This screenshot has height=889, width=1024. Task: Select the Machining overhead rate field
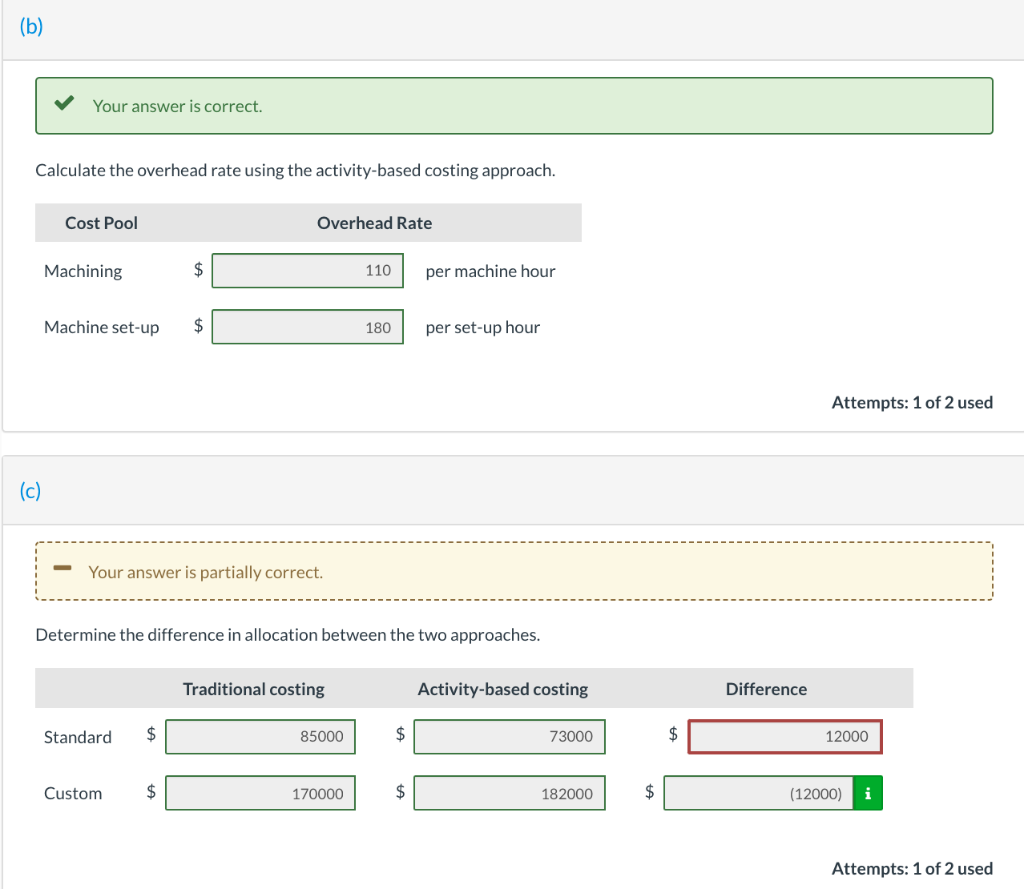pos(308,270)
